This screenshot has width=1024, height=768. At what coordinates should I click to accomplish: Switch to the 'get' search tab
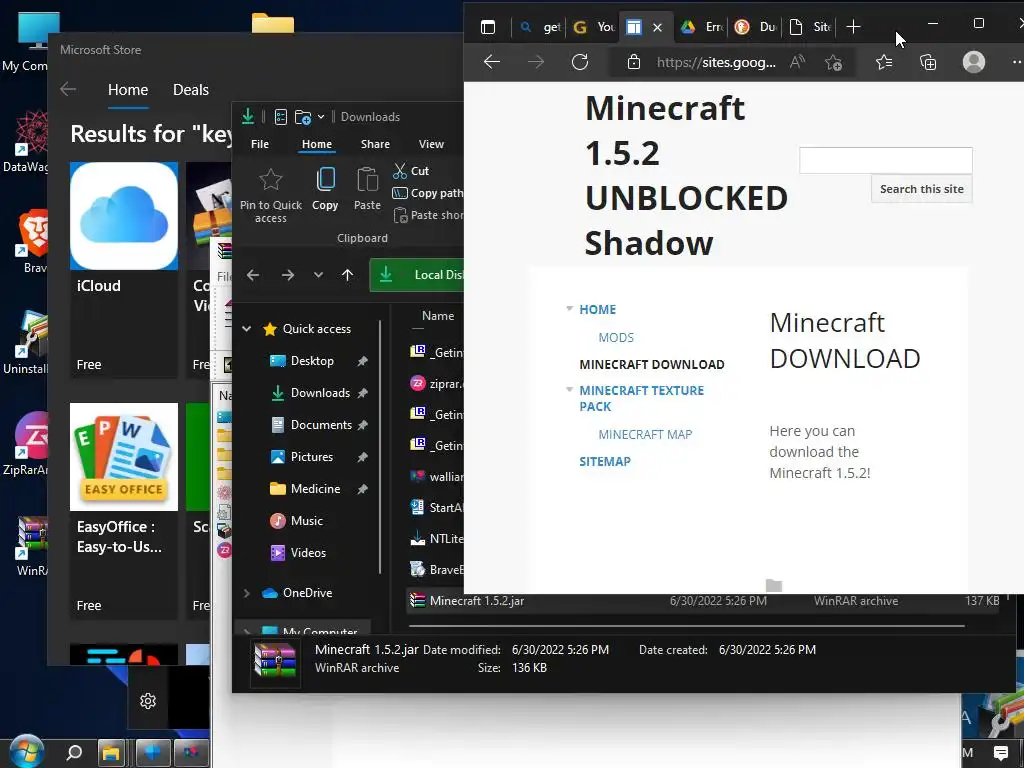[x=539, y=27]
